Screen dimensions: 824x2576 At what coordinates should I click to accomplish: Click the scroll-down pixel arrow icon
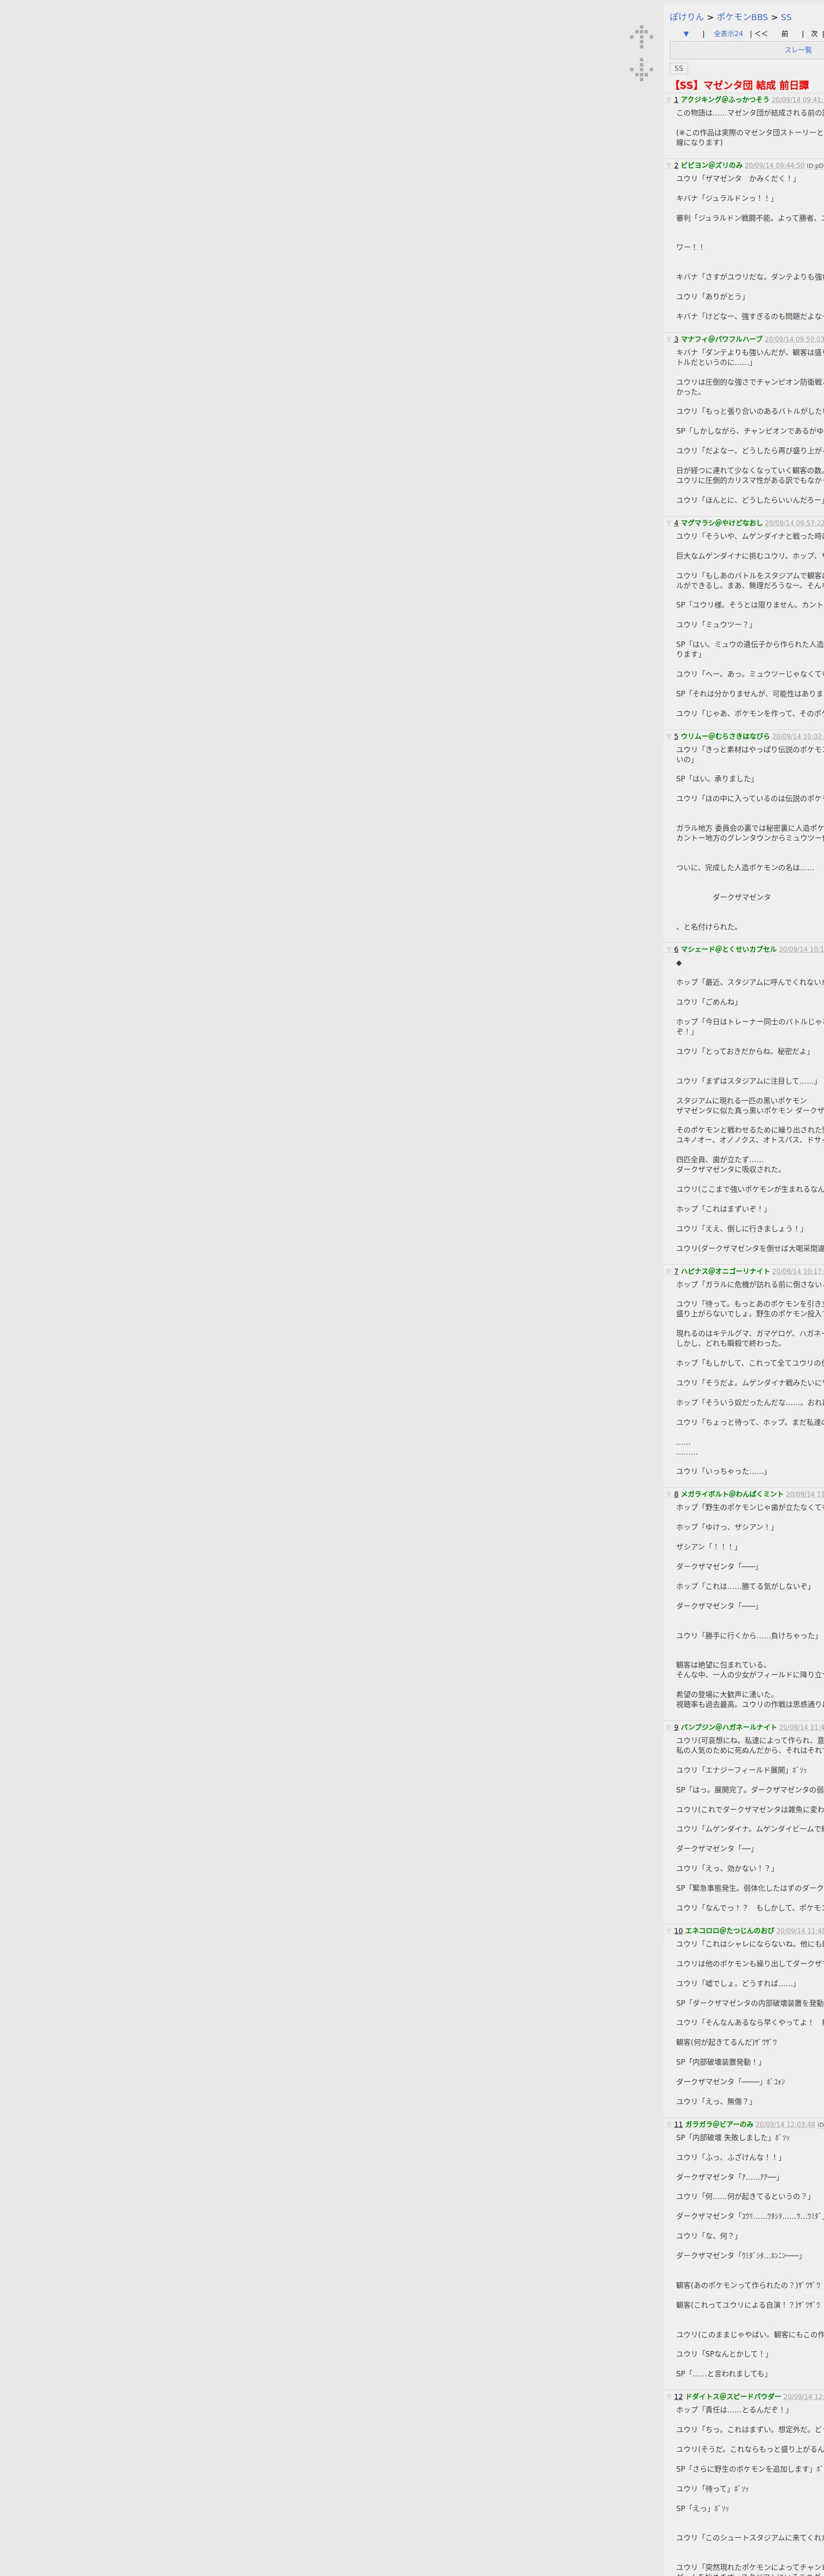click(641, 69)
